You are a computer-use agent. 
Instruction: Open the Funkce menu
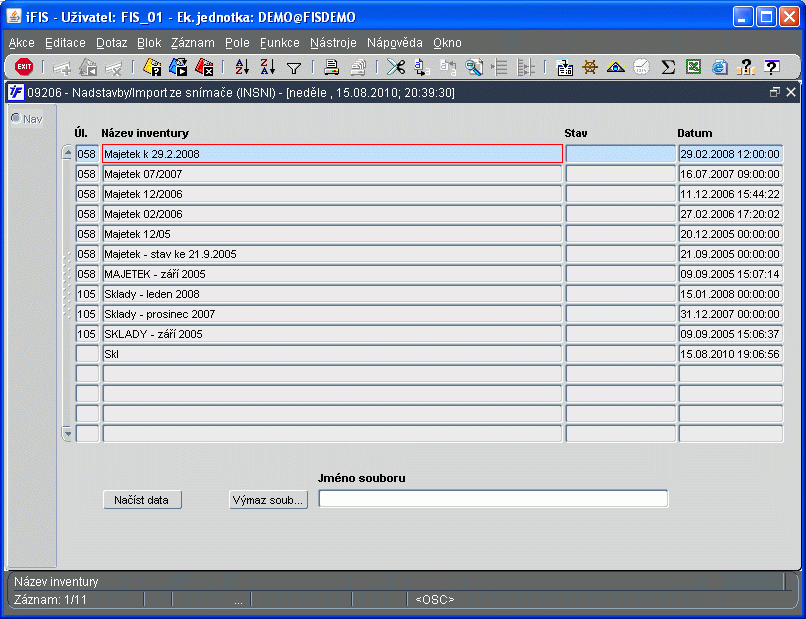(x=280, y=43)
